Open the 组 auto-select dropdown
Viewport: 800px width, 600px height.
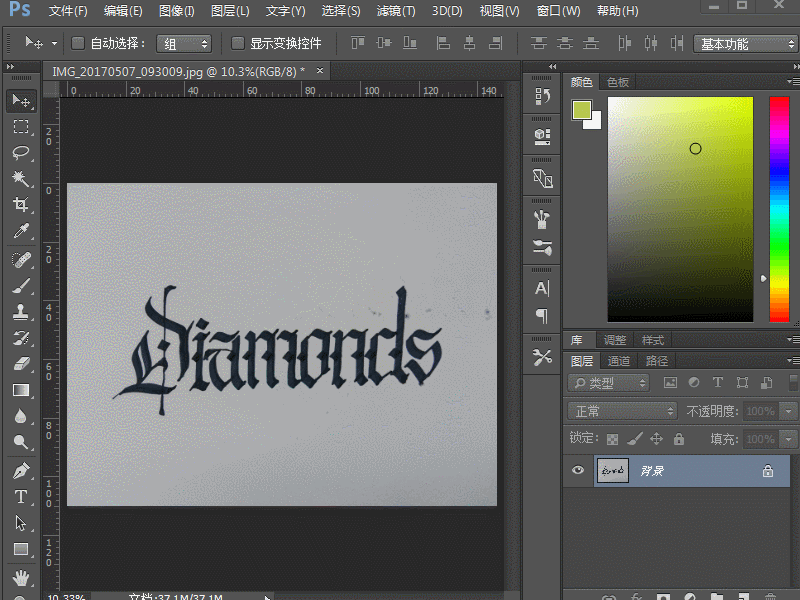[x=186, y=44]
